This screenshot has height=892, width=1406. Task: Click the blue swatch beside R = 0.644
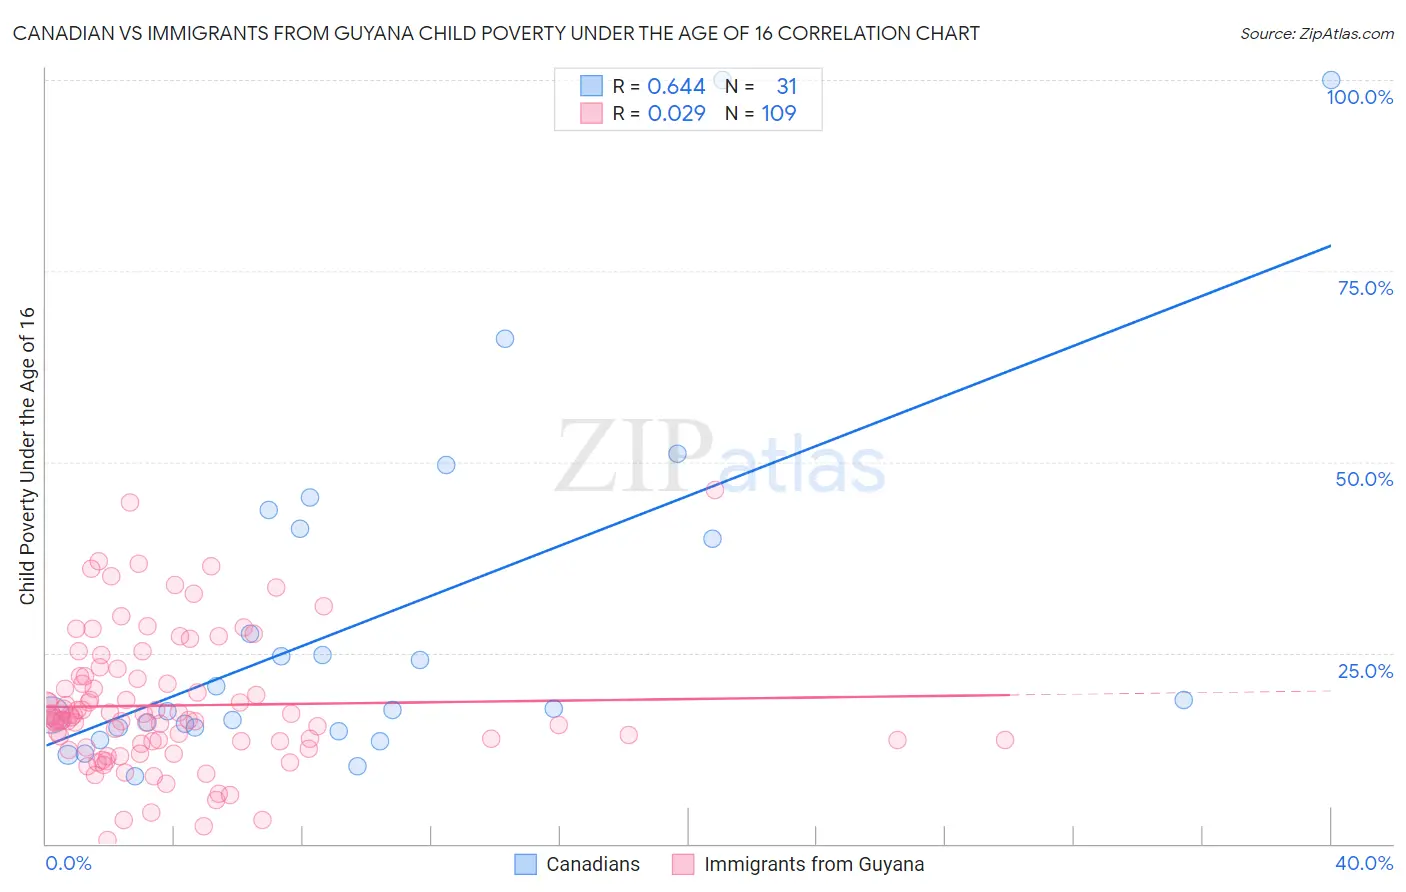point(592,86)
